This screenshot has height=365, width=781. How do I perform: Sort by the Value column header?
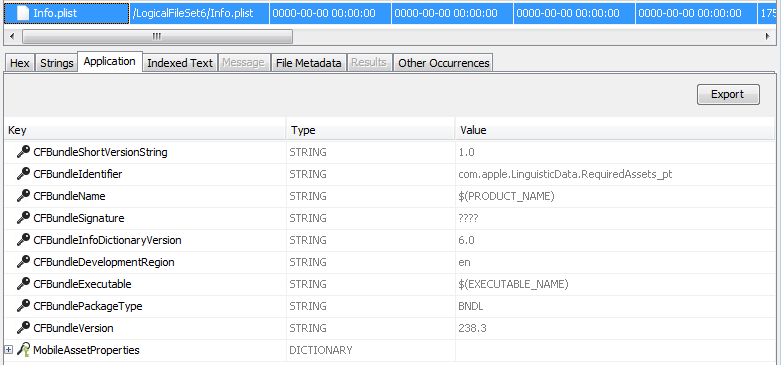(x=616, y=130)
